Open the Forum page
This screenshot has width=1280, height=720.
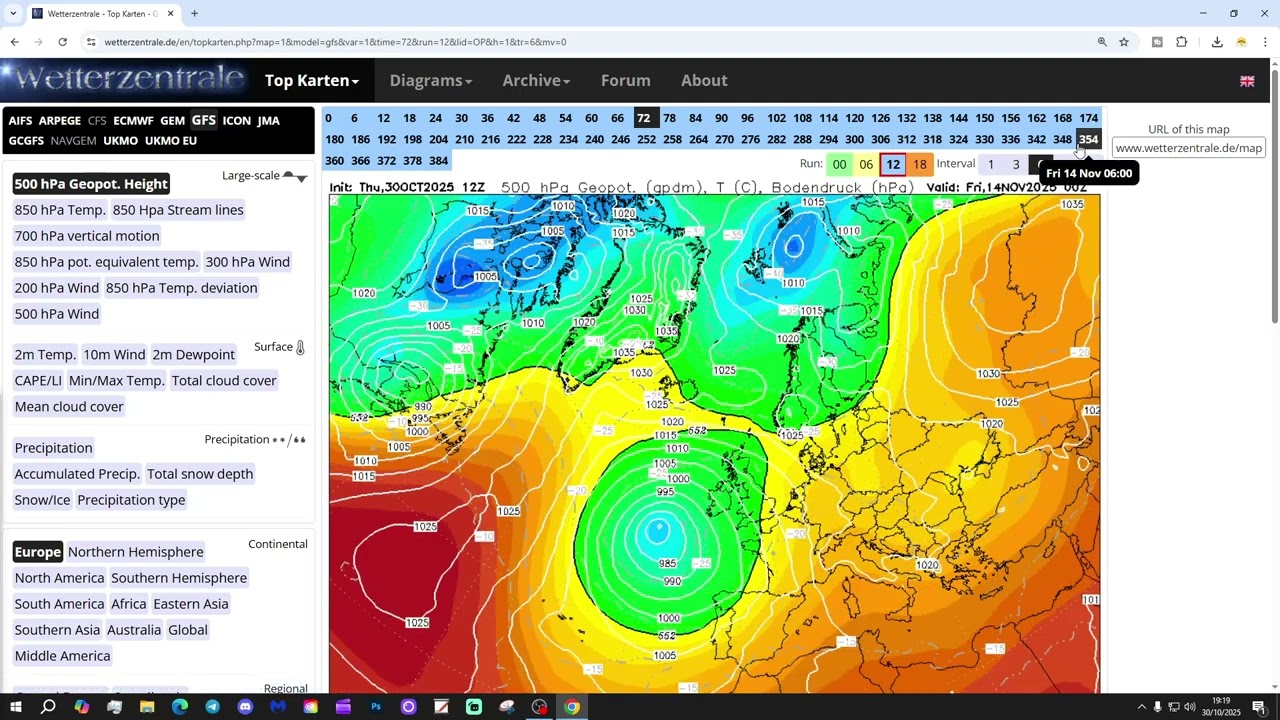(626, 81)
